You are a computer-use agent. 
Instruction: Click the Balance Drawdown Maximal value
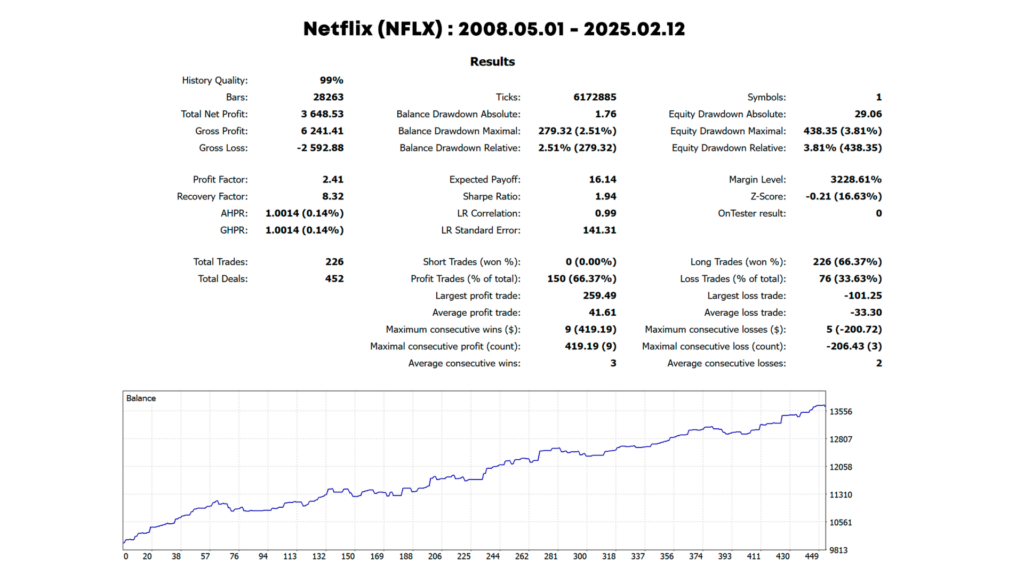(577, 131)
